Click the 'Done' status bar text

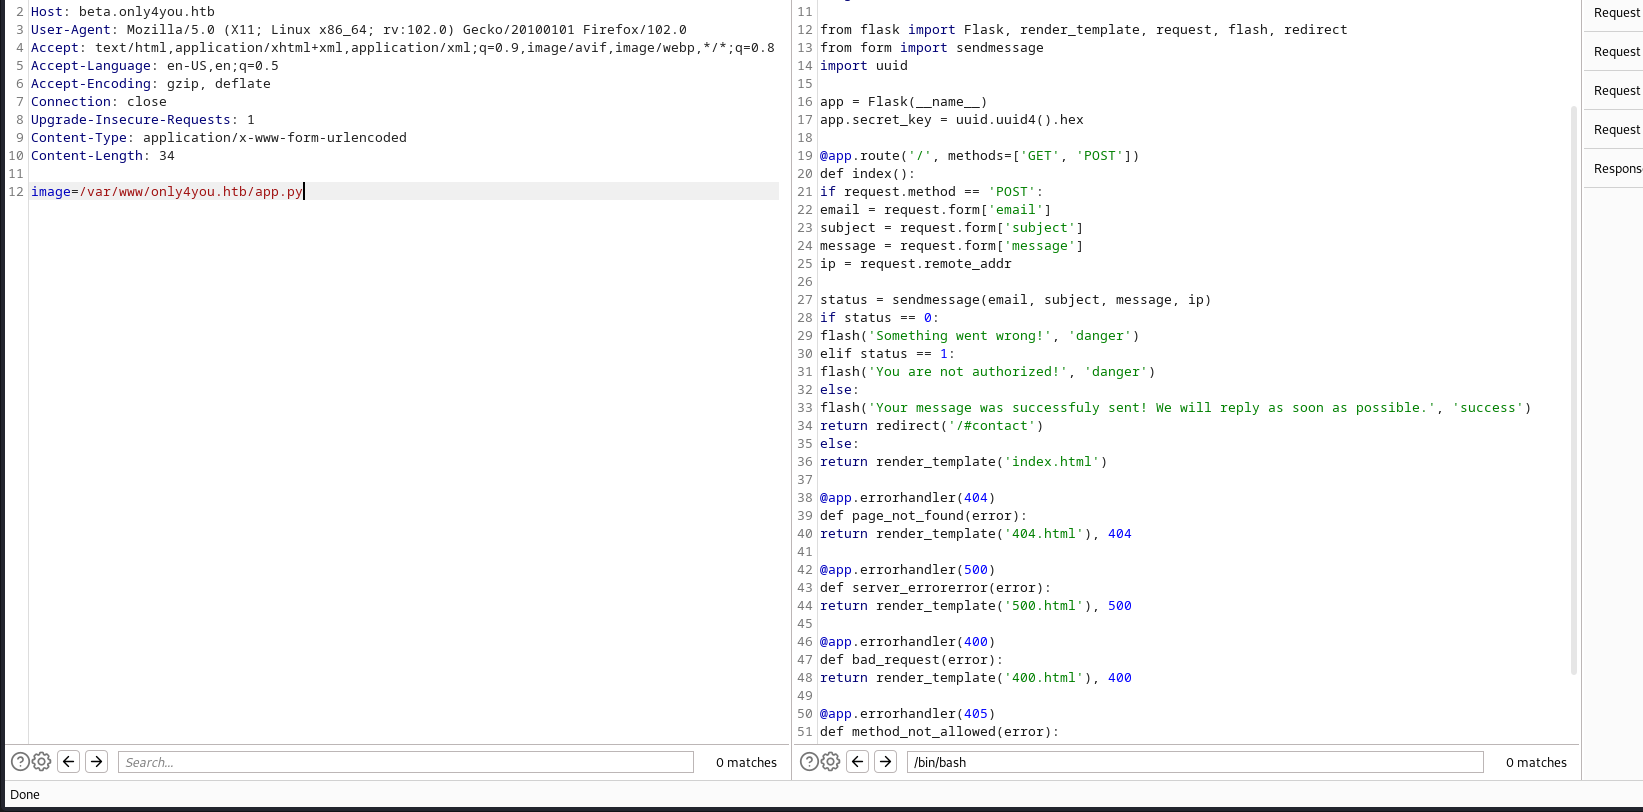tap(25, 795)
